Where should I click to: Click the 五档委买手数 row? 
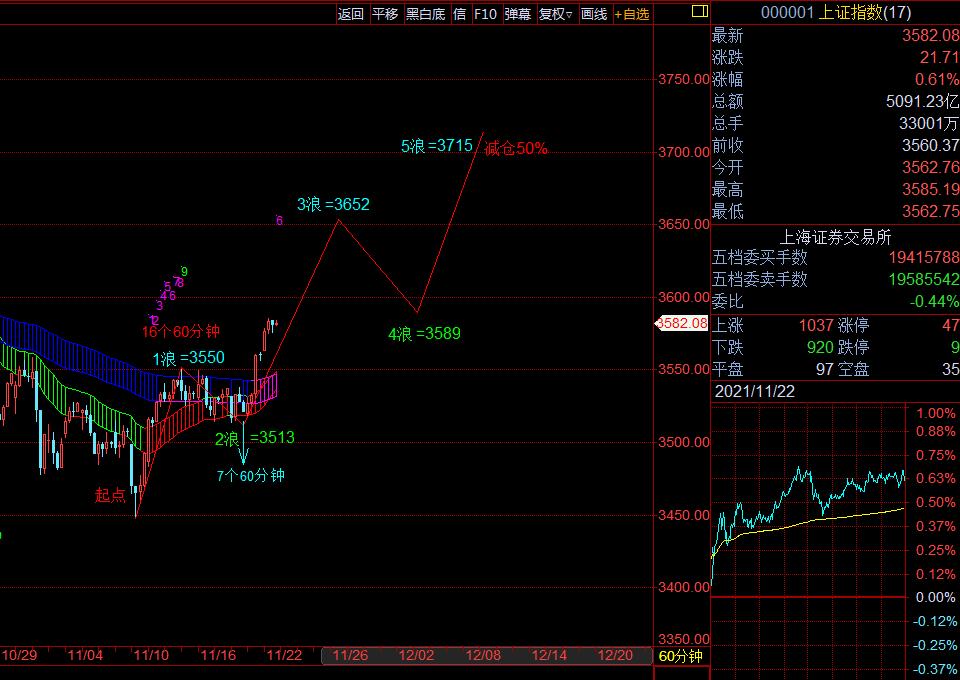click(x=835, y=257)
